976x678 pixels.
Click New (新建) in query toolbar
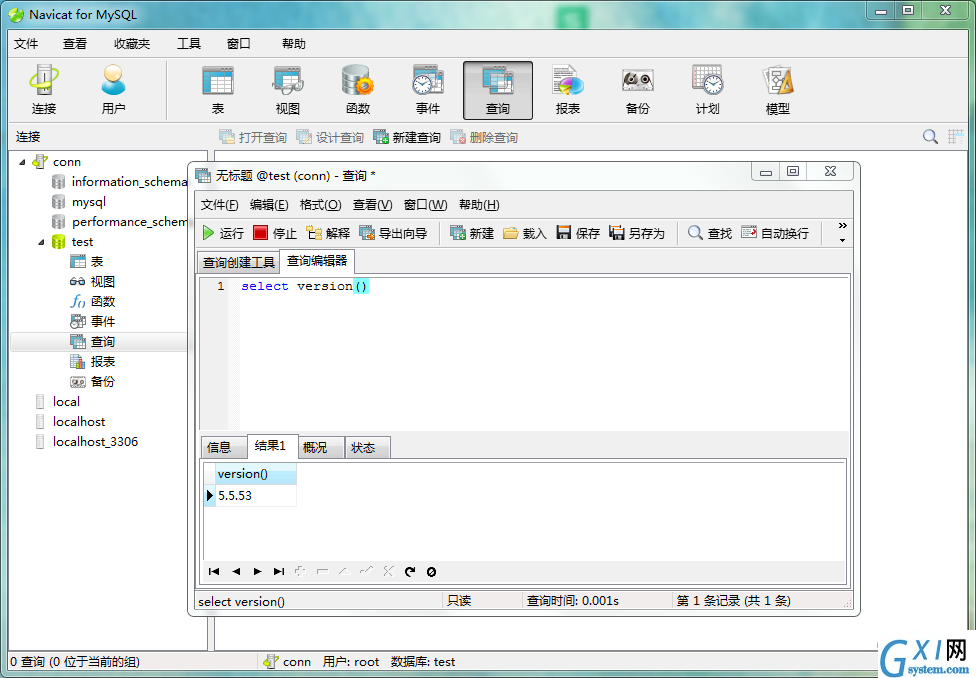pyautogui.click(x=472, y=233)
